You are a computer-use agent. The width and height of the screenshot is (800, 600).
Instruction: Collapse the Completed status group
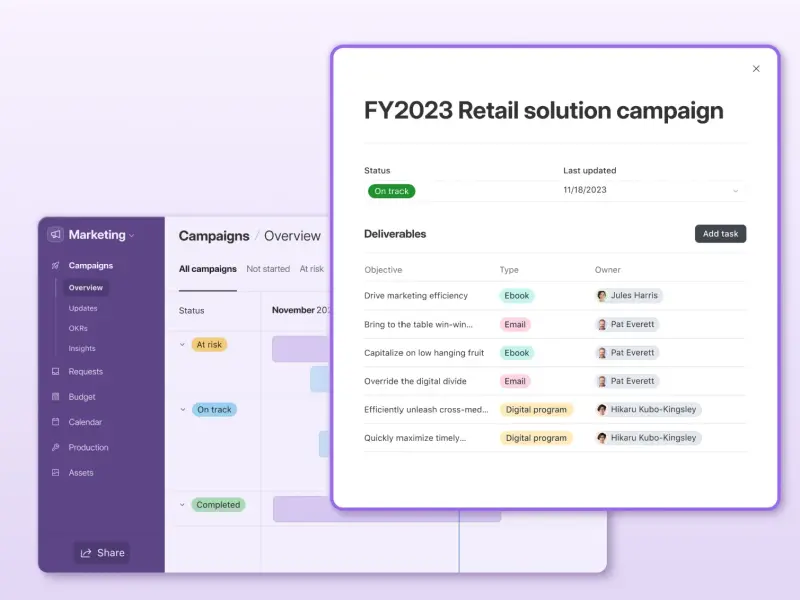pyautogui.click(x=182, y=505)
